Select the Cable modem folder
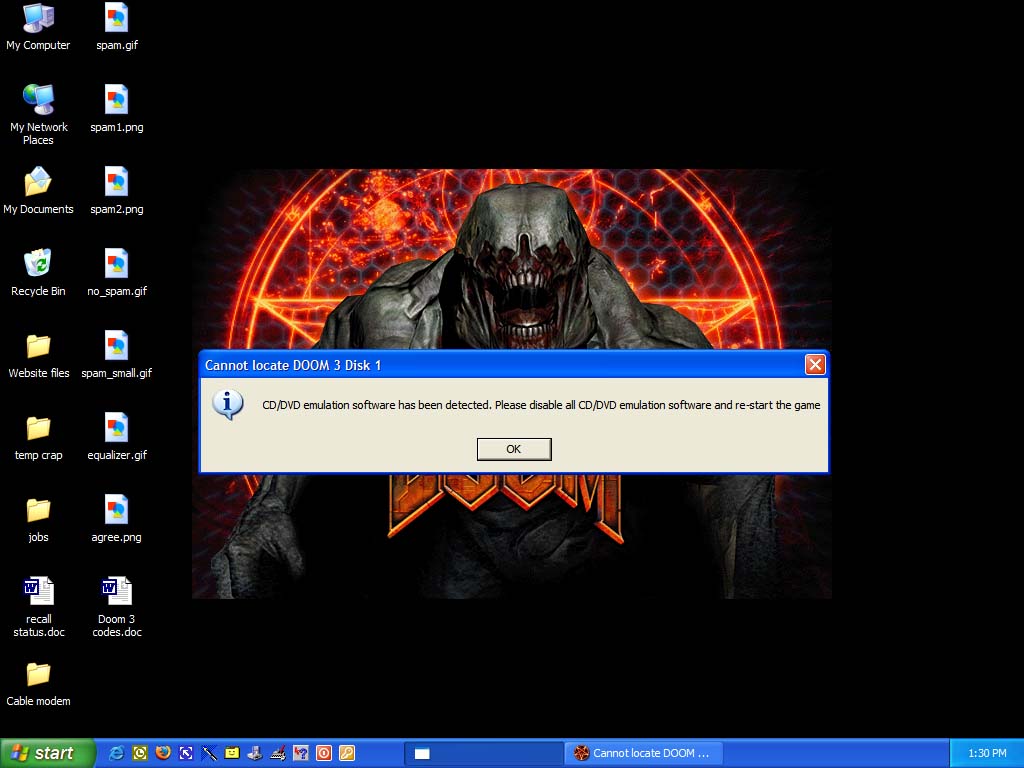 coord(38,674)
